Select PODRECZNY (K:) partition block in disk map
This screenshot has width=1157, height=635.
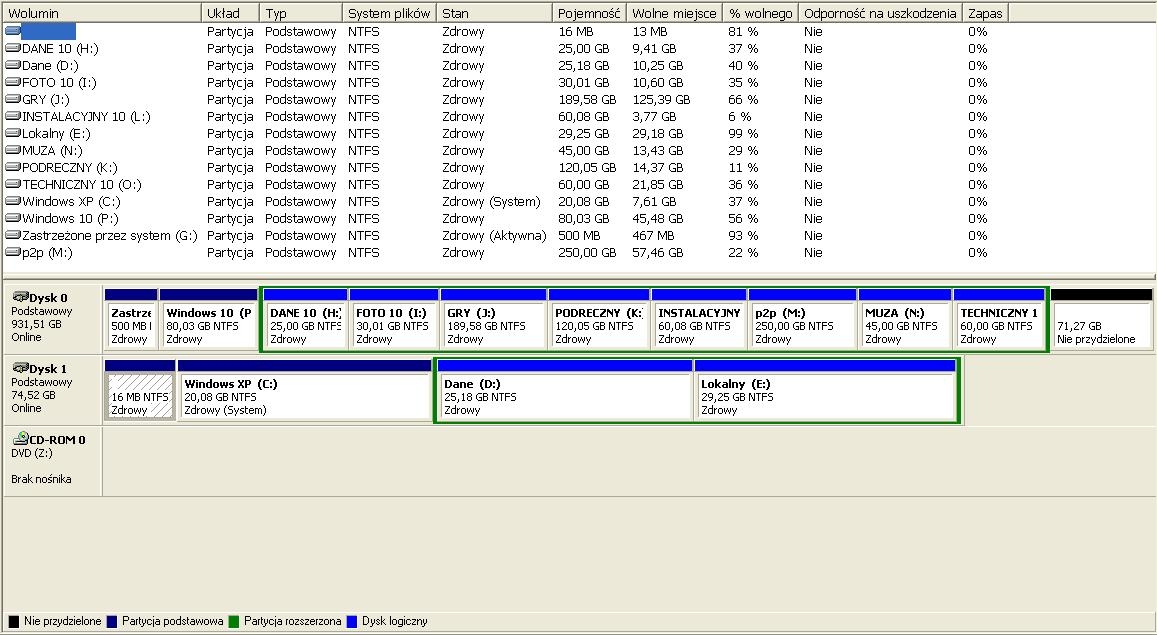tap(599, 319)
